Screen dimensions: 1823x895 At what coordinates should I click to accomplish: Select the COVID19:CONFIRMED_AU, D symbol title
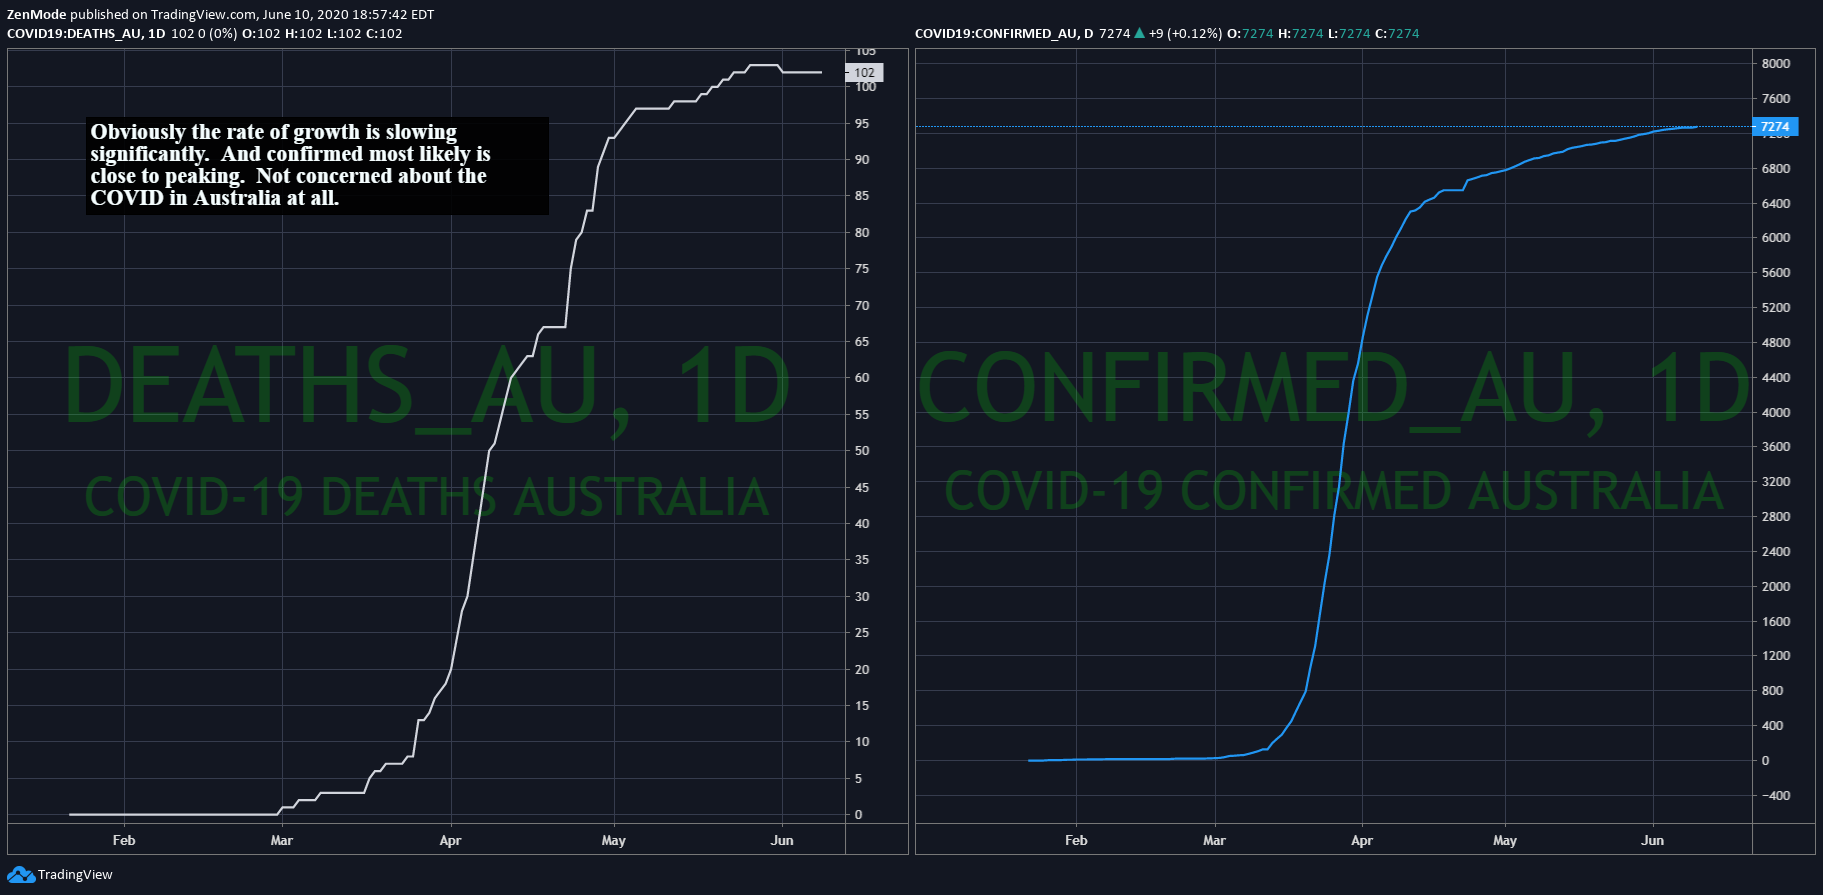pos(1004,33)
